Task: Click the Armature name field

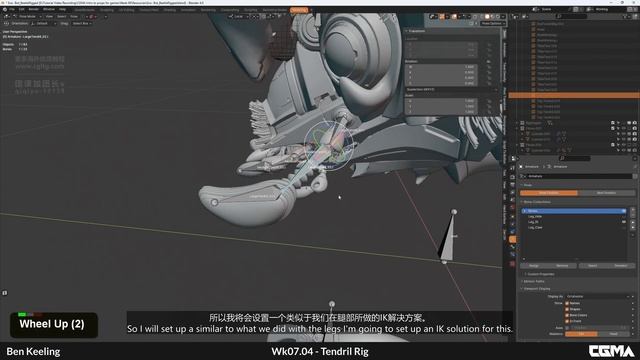Action: [x=579, y=176]
